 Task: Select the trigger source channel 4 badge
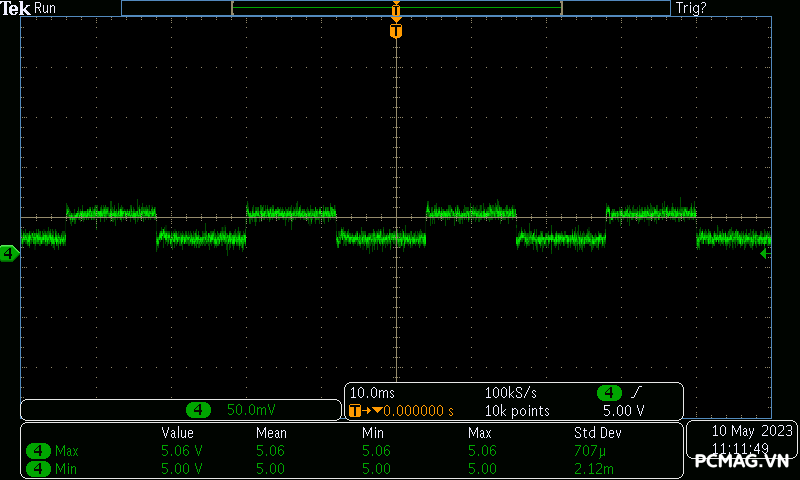(x=608, y=393)
